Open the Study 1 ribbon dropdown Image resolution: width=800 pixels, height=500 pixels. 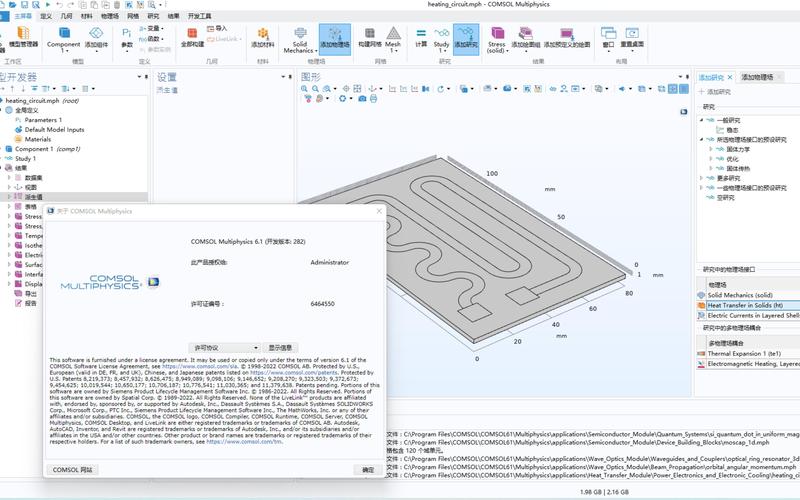tap(441, 39)
